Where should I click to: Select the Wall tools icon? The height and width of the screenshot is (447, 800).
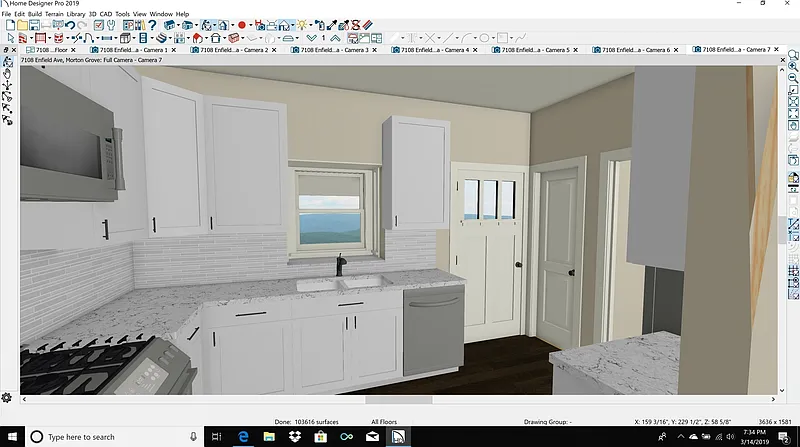click(23, 38)
